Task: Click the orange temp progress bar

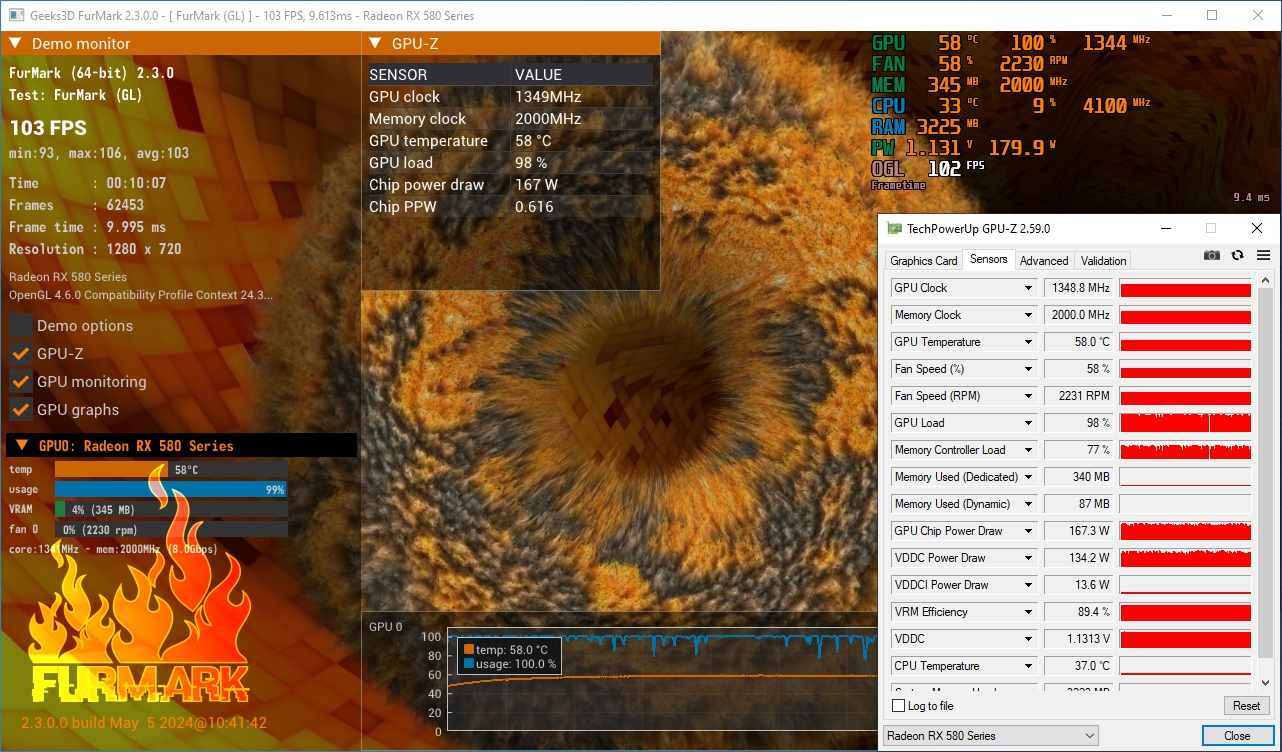Action: click(x=171, y=470)
